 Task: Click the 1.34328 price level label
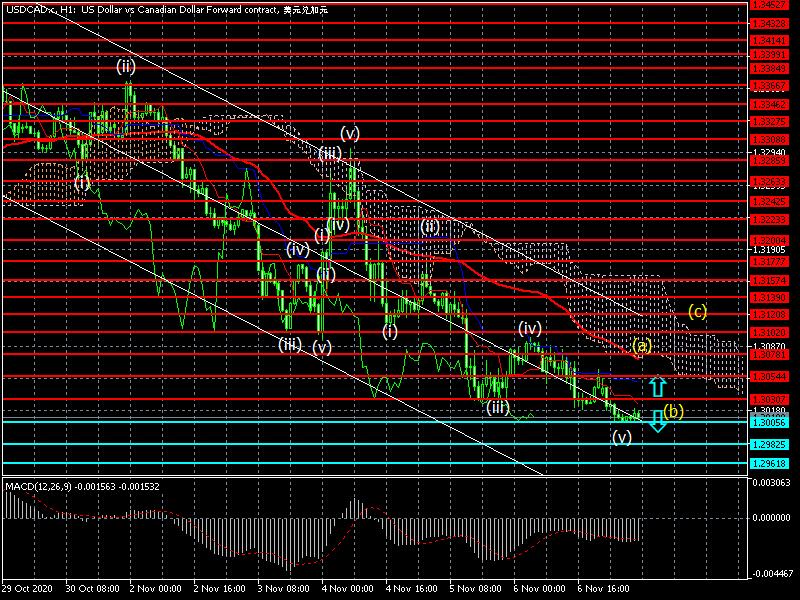click(769, 23)
